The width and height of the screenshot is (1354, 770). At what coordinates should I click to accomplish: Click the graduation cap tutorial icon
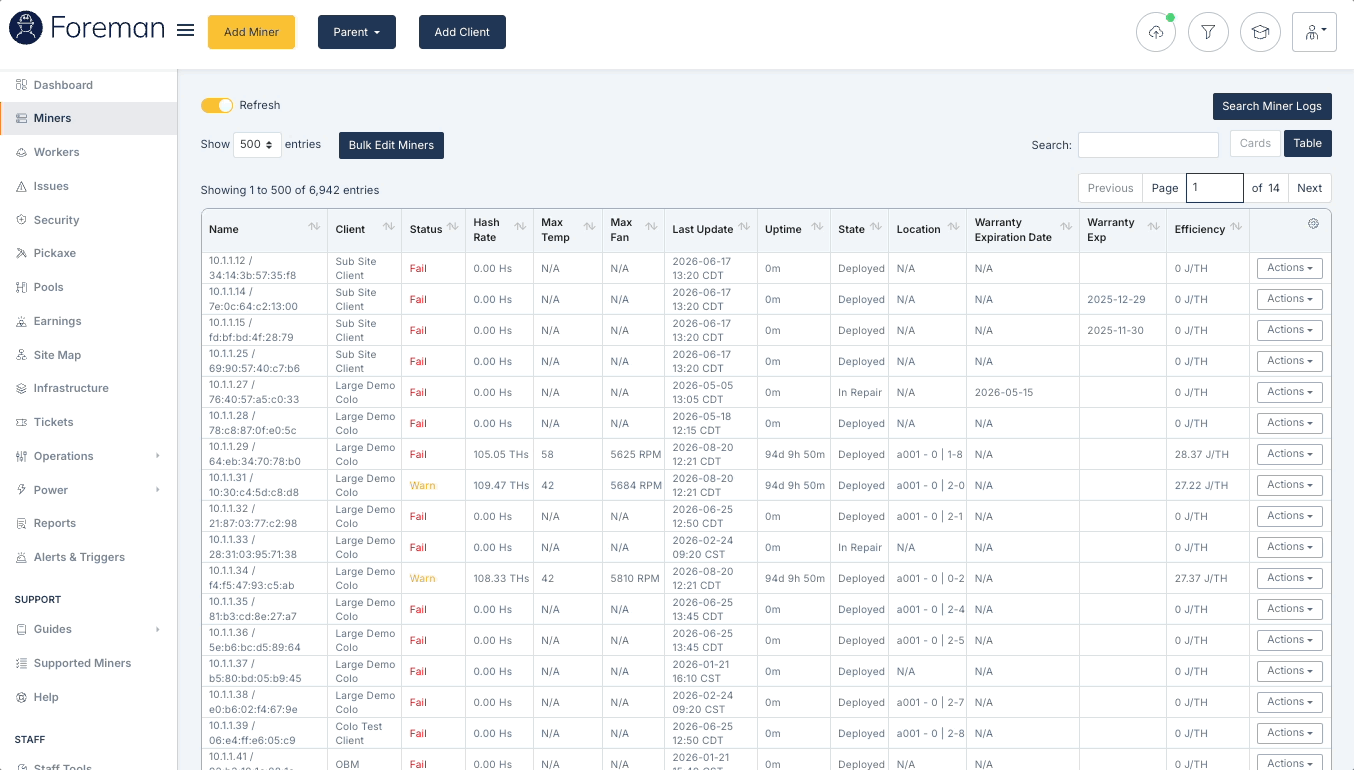(1260, 32)
